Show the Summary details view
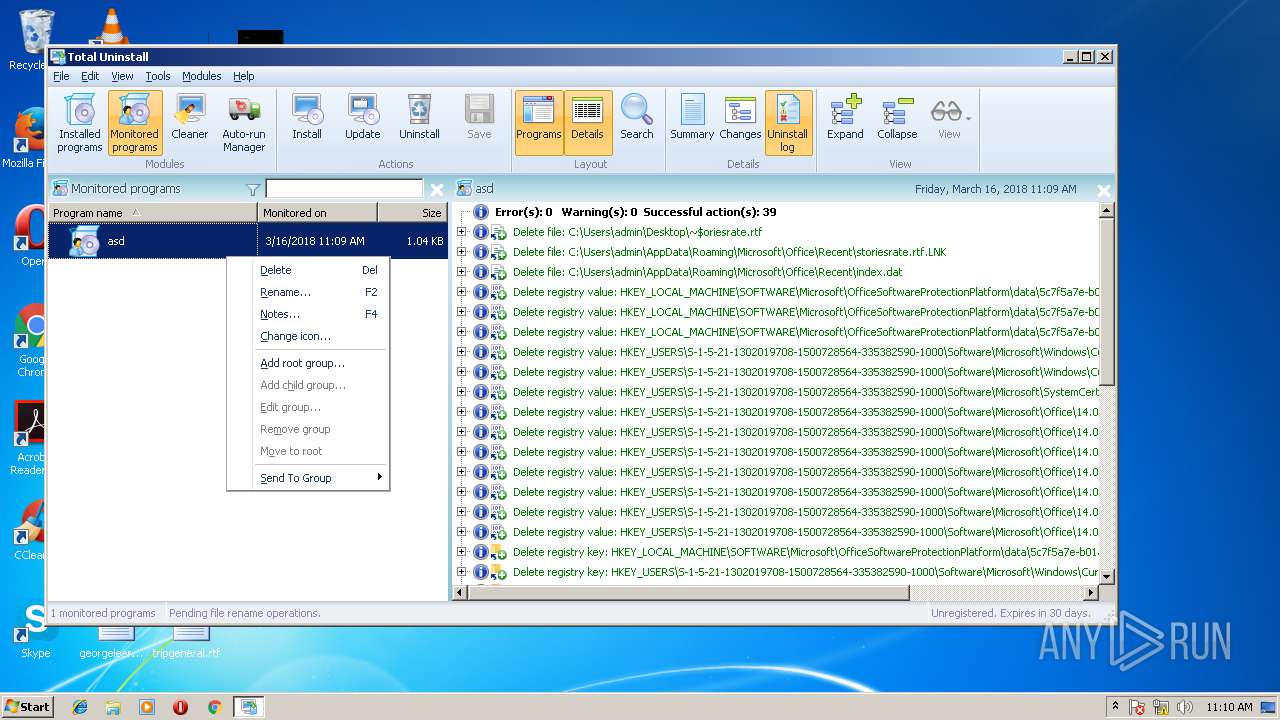 click(692, 117)
